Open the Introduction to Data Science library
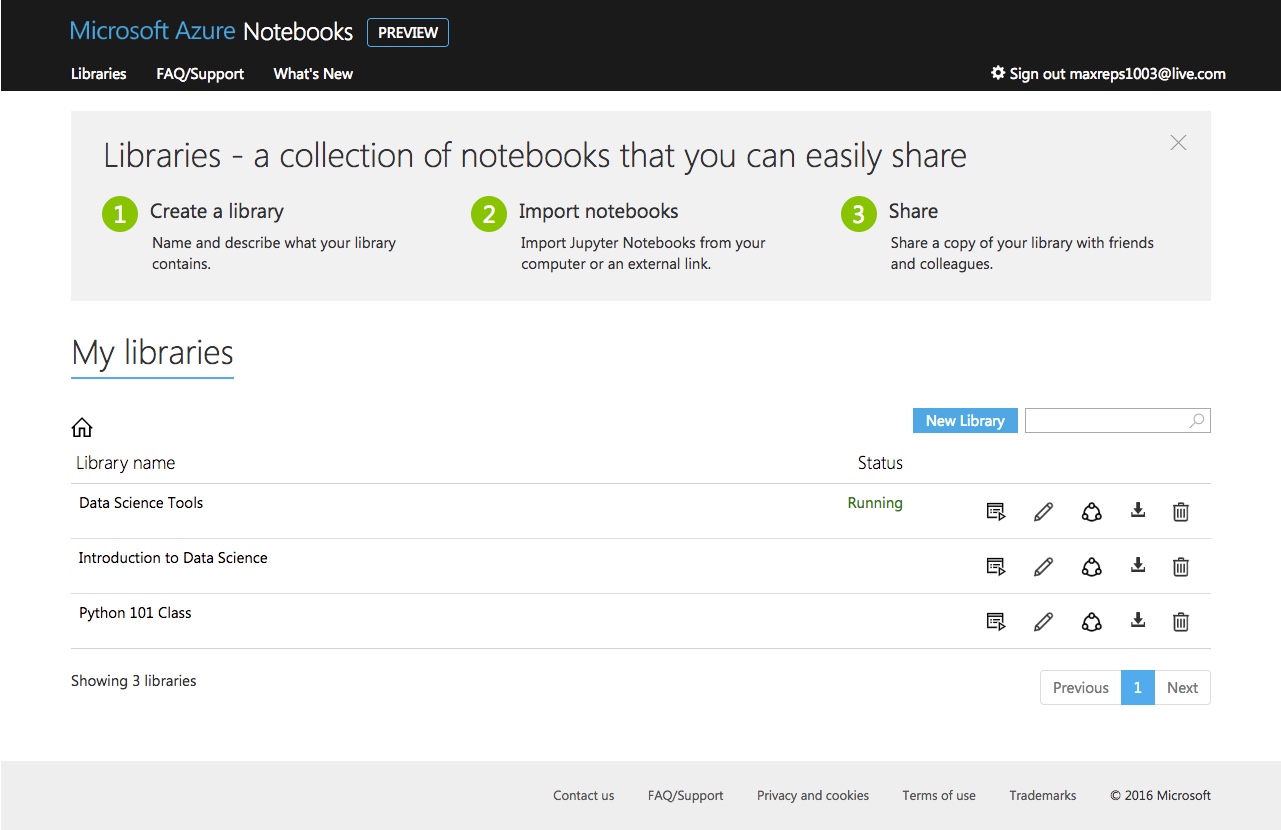Image resolution: width=1281 pixels, height=830 pixels. pos(173,558)
